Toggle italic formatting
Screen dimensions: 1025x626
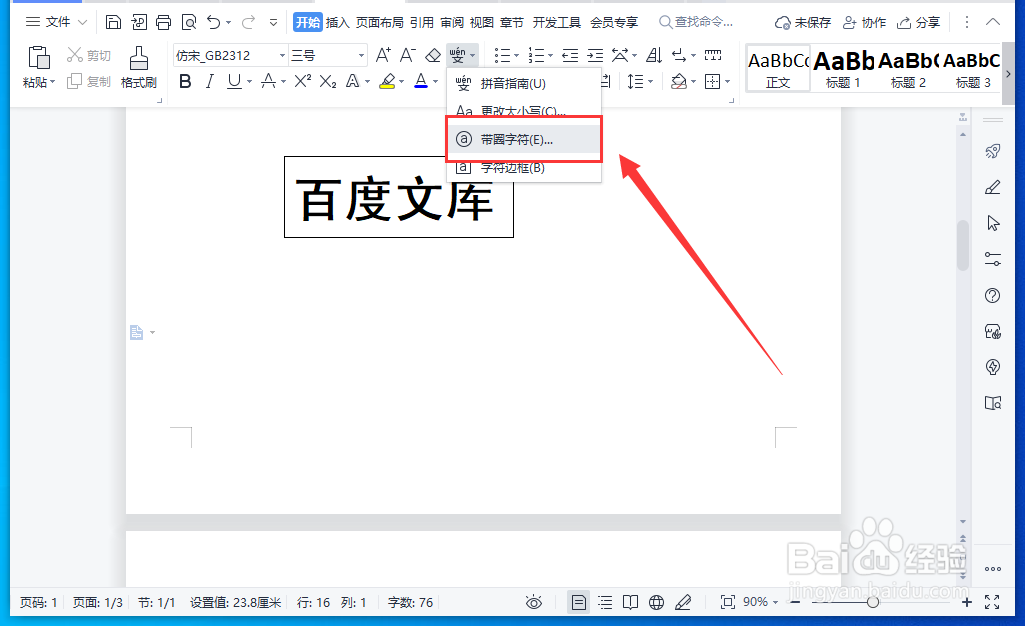coord(210,82)
